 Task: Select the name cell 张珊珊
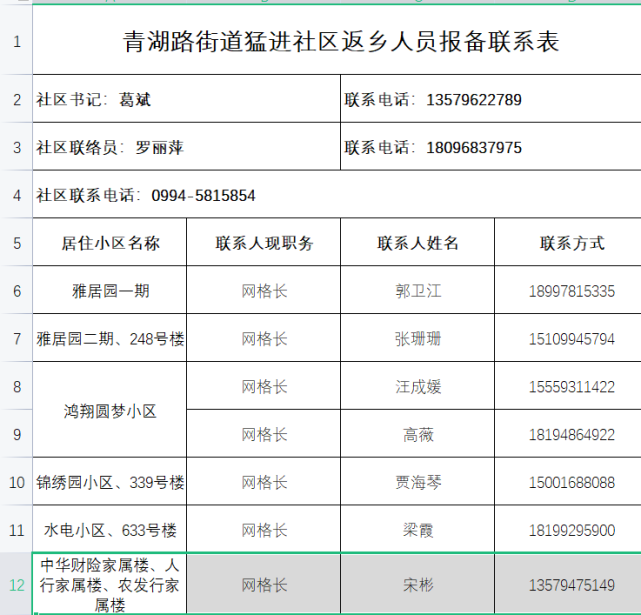(x=417, y=338)
